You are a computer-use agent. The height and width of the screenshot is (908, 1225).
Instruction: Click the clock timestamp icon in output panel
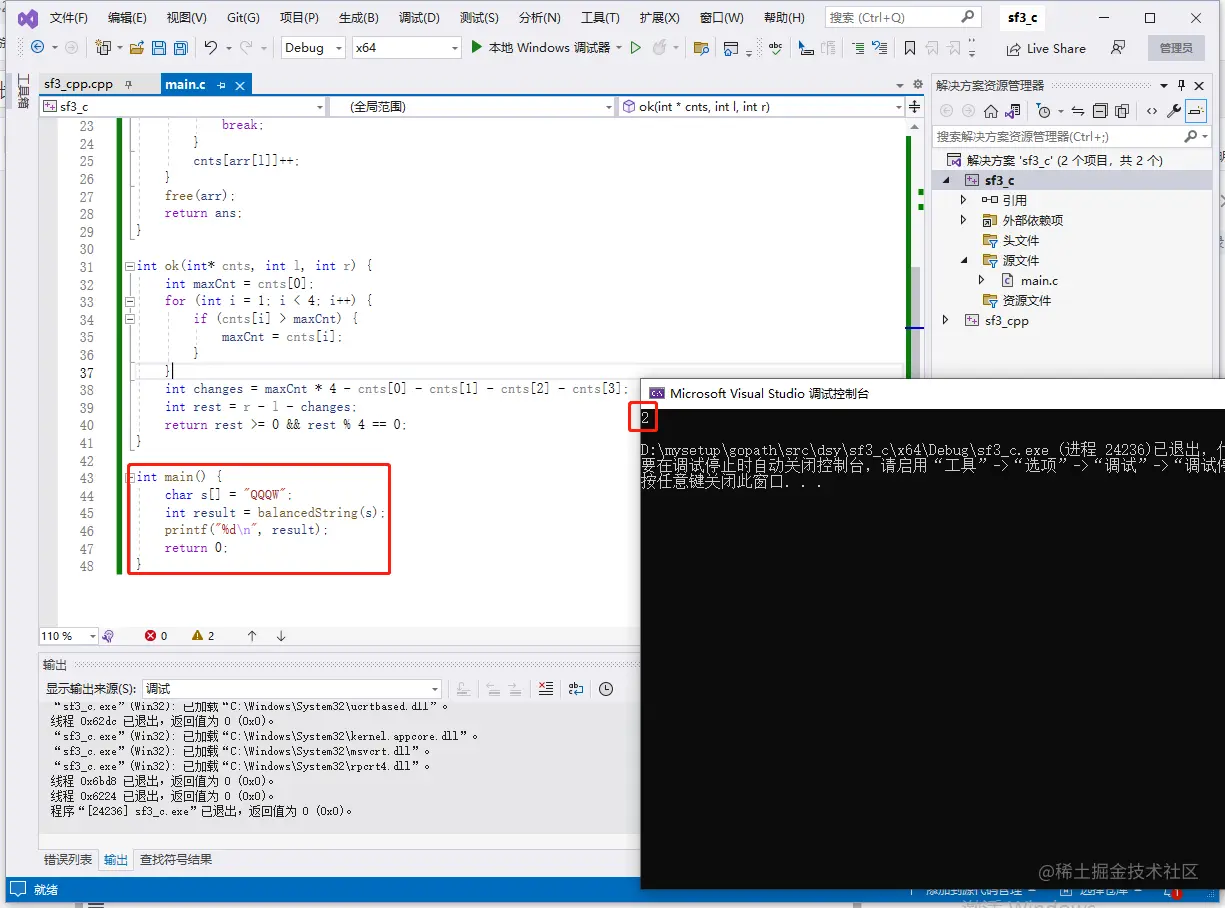(x=606, y=688)
